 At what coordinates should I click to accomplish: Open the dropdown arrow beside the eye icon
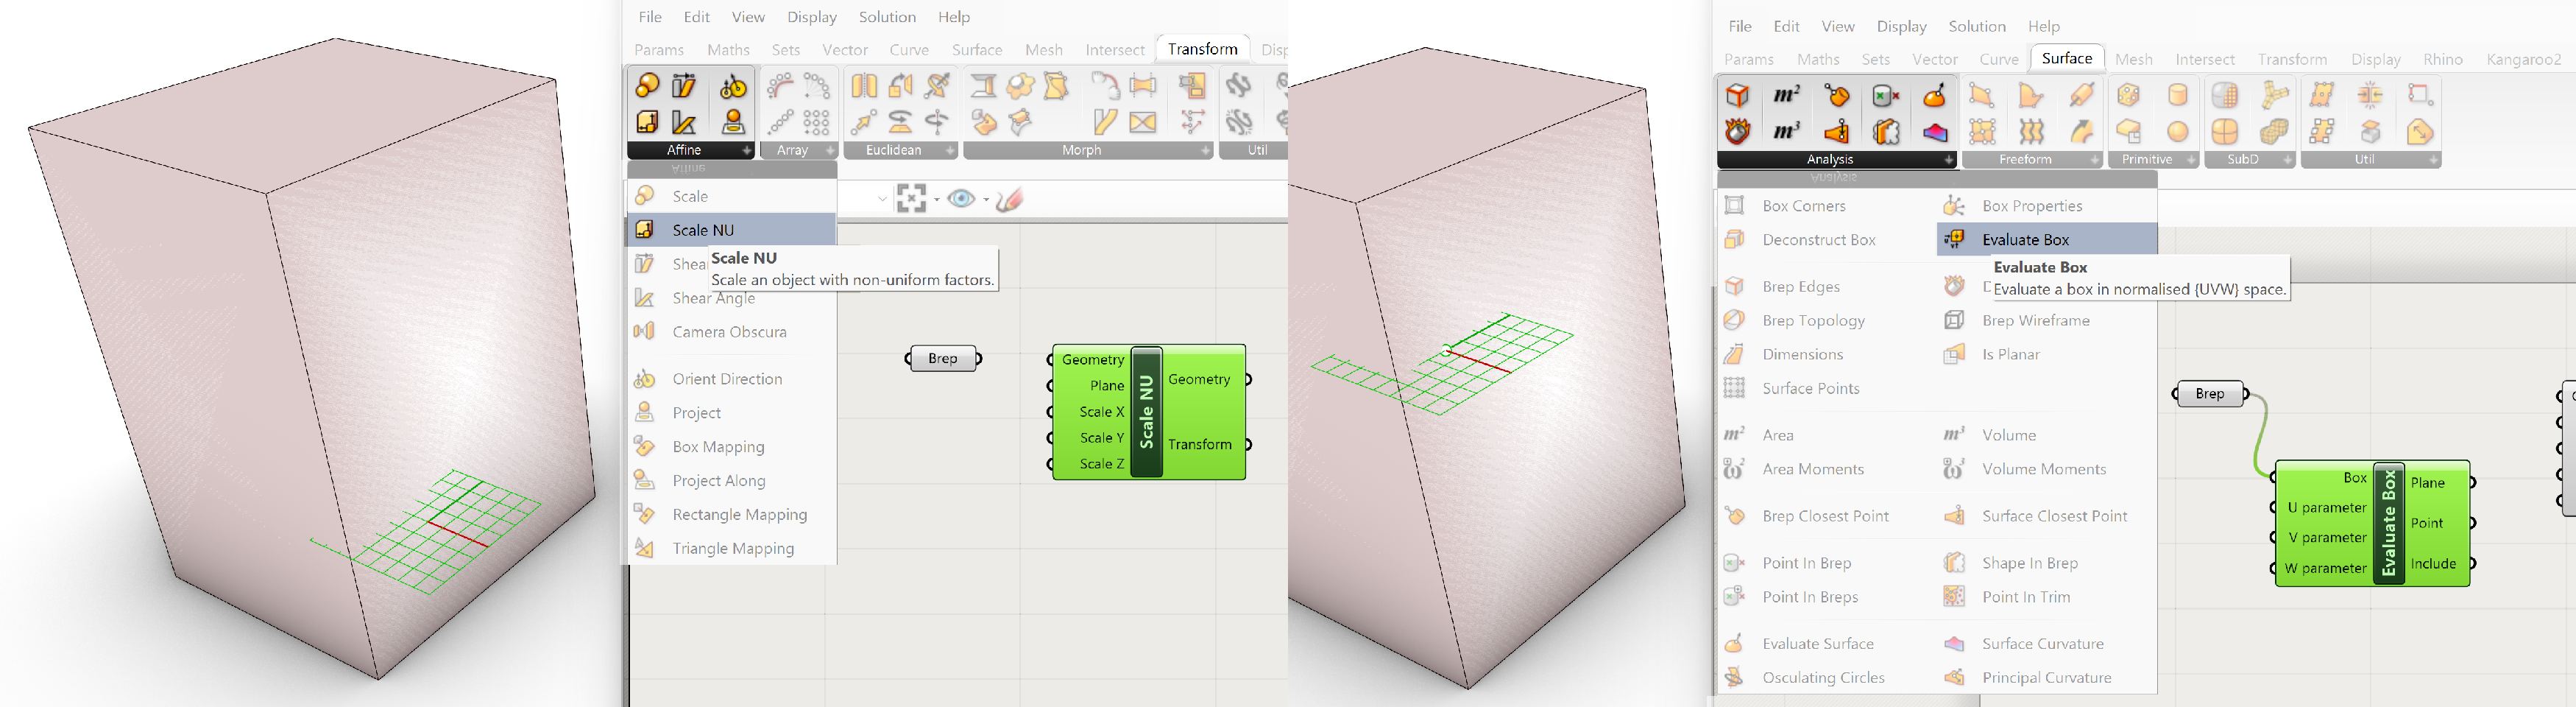(986, 199)
